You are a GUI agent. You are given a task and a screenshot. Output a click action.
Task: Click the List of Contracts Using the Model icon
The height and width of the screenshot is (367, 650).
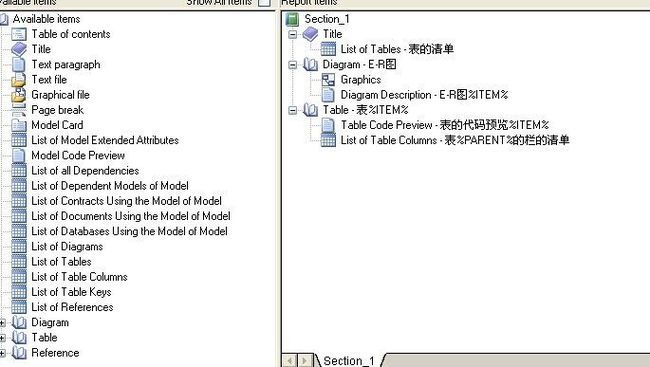(x=19, y=201)
